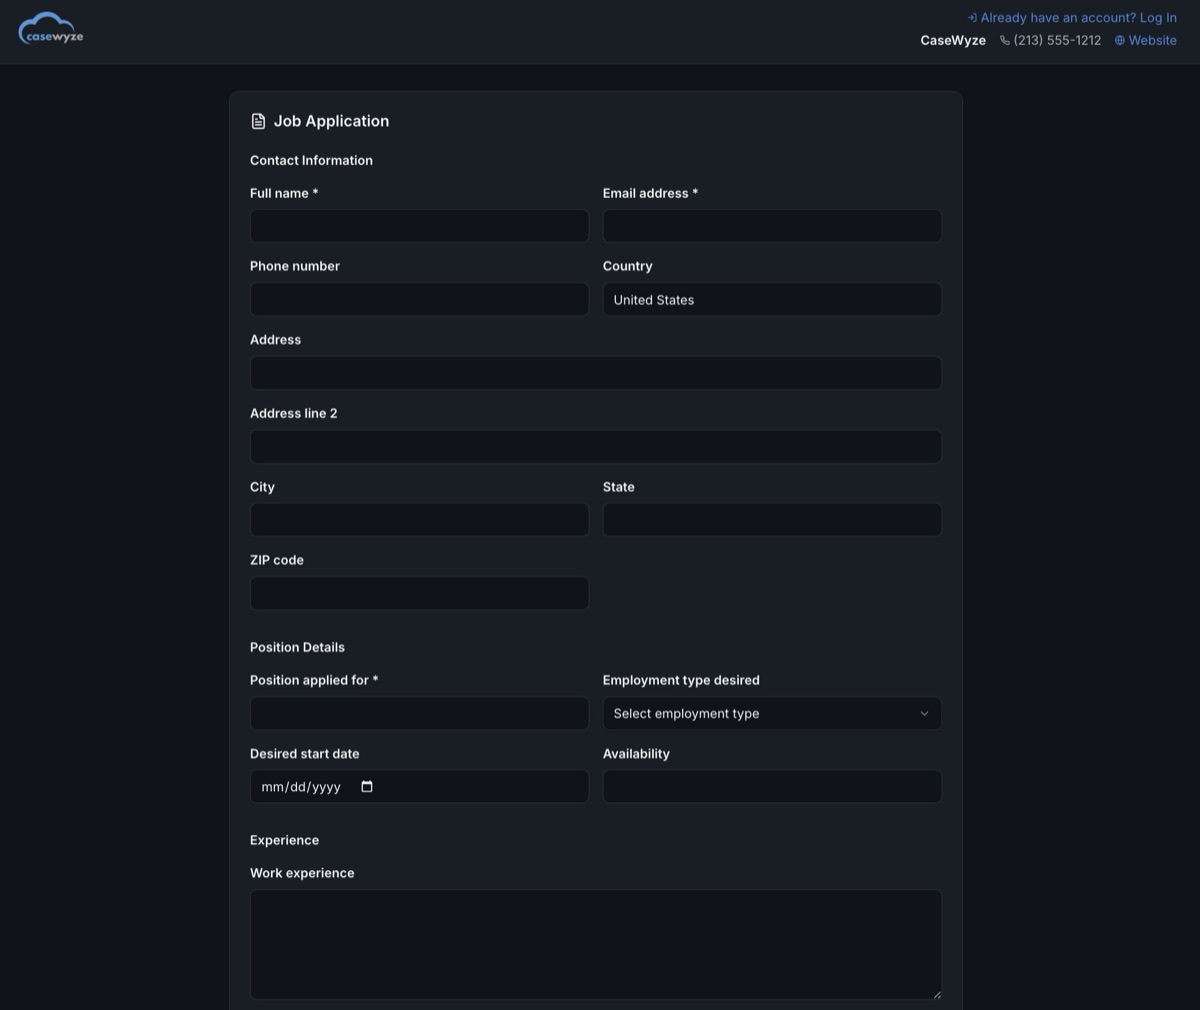The image size is (1200, 1010).
Task: Expand the Employment type desired dropdown
Action: 772,714
